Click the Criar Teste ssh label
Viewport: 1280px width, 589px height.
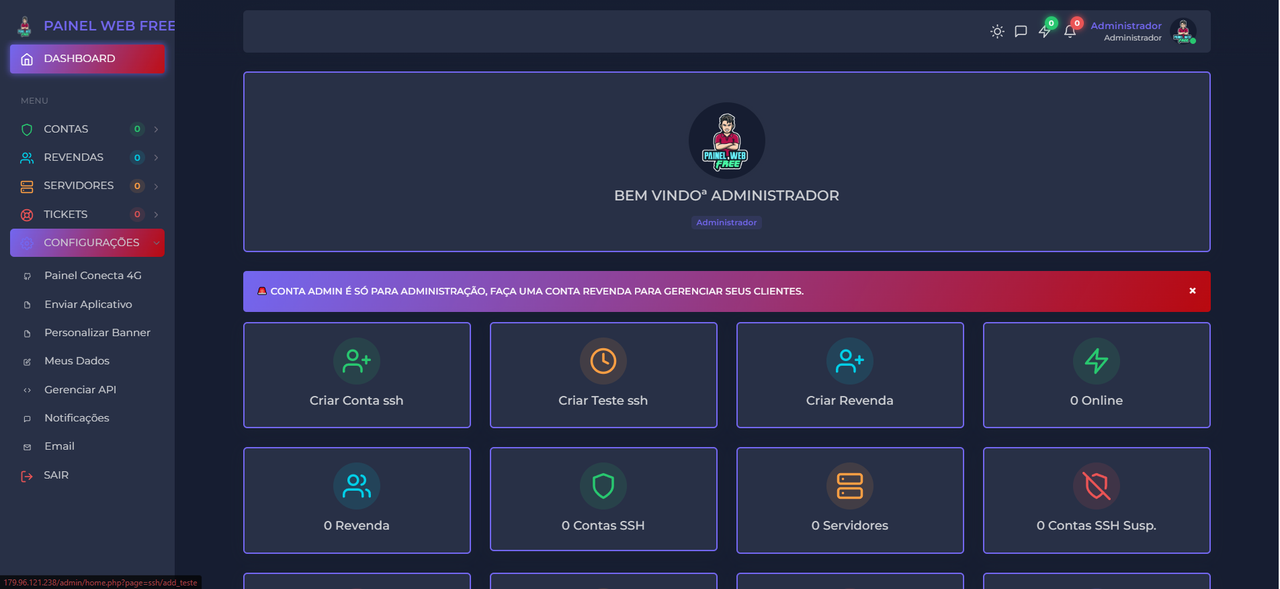[603, 401]
